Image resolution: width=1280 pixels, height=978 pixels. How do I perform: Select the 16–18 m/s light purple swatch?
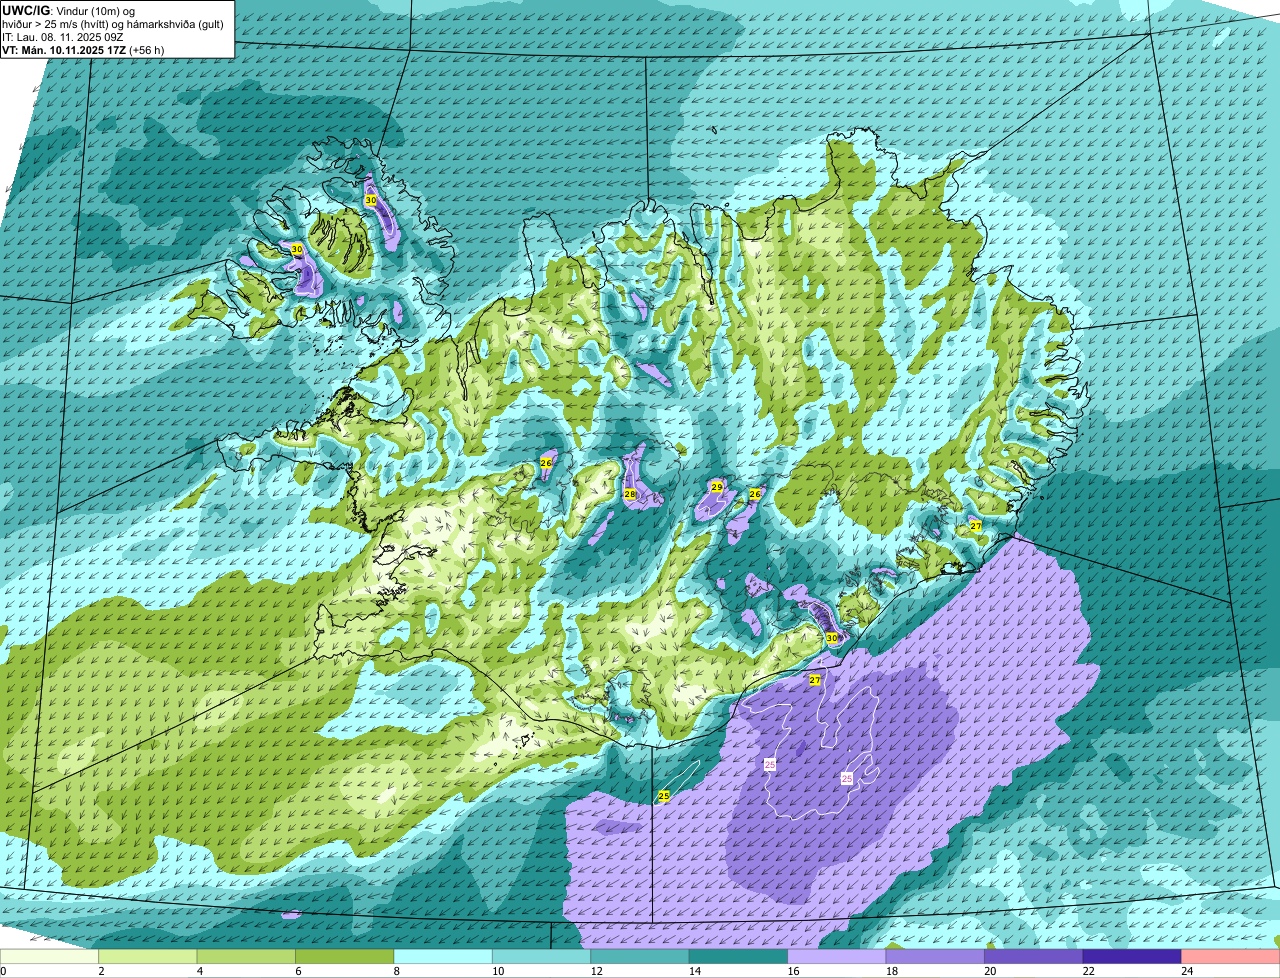pos(837,956)
